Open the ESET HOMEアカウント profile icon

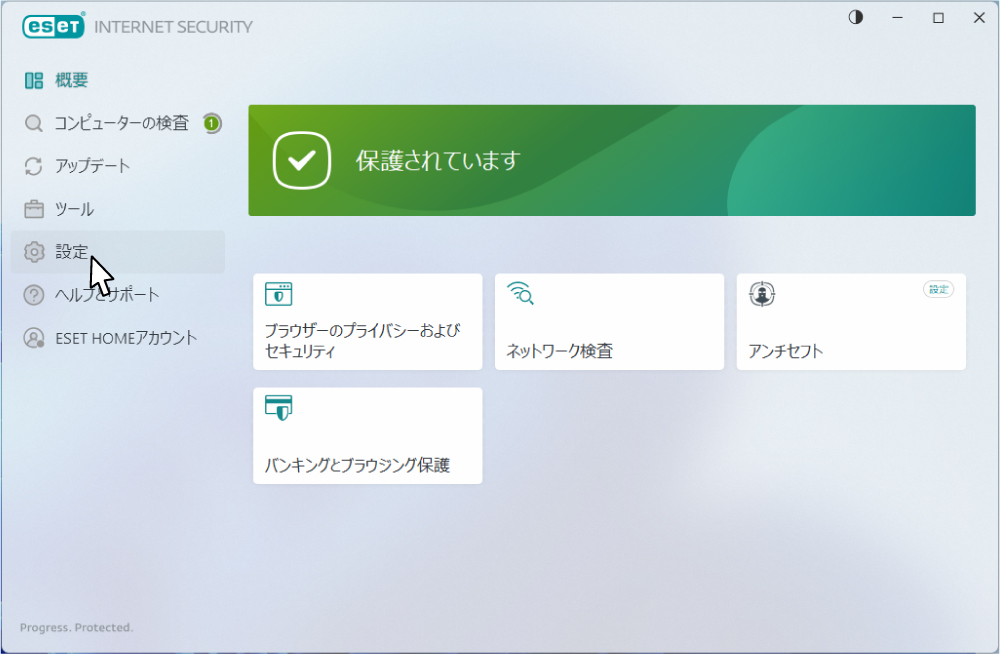click(34, 338)
